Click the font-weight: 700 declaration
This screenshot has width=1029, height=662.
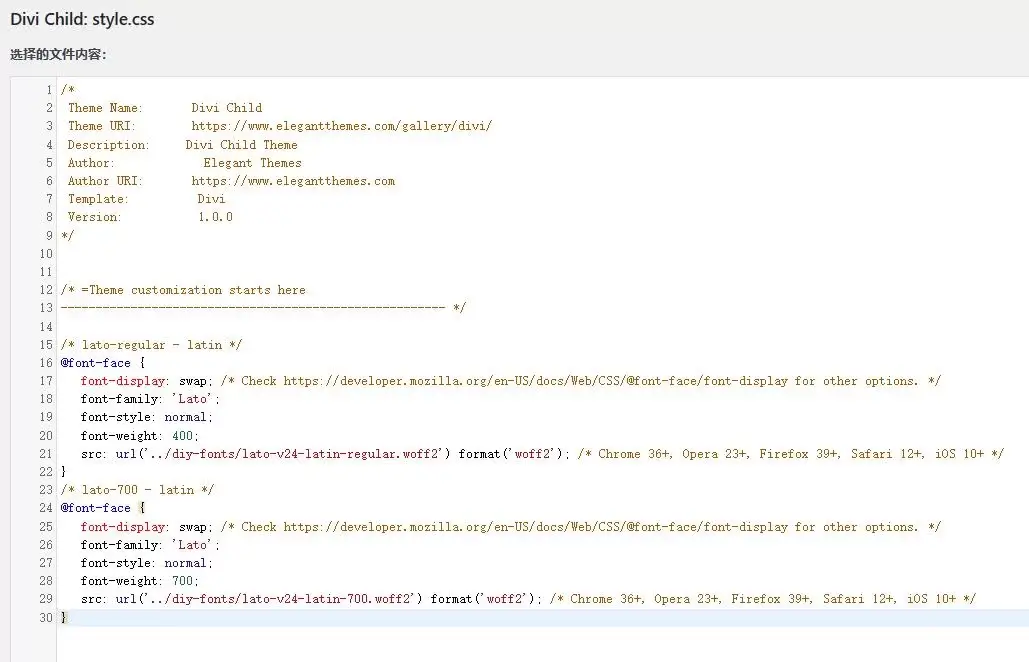click(139, 581)
